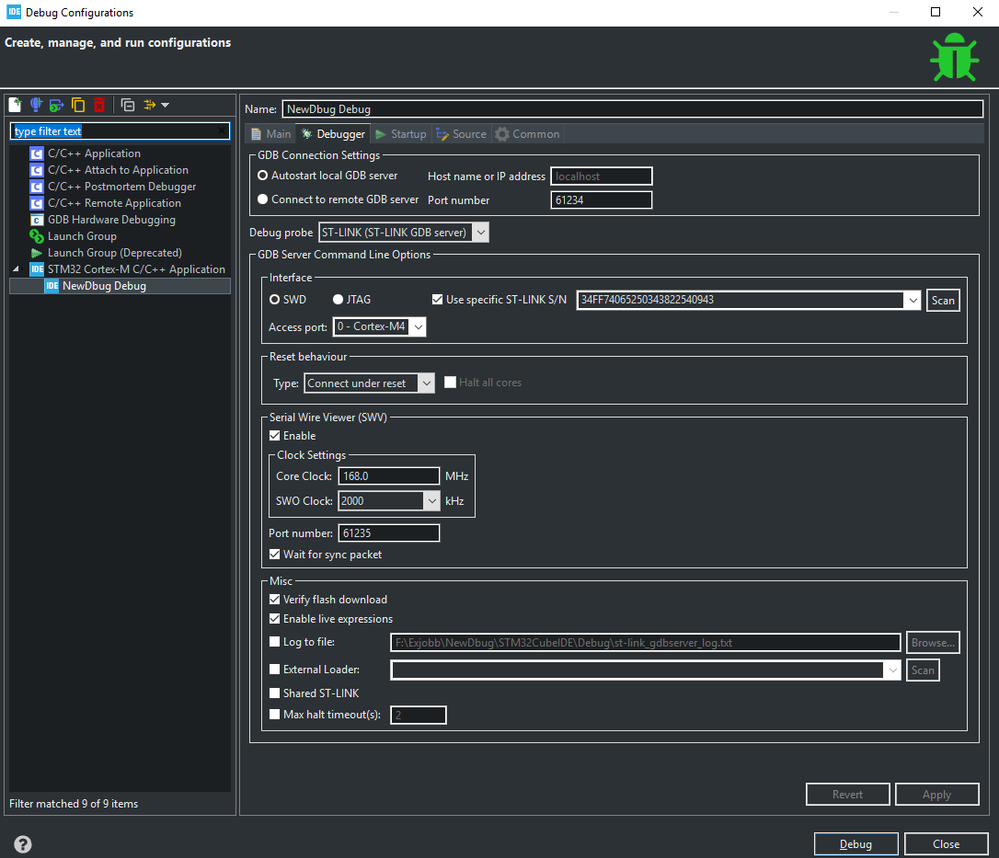The height and width of the screenshot is (858, 999).
Task: Duplicate the selected launch configuration
Action: pyautogui.click(x=78, y=104)
